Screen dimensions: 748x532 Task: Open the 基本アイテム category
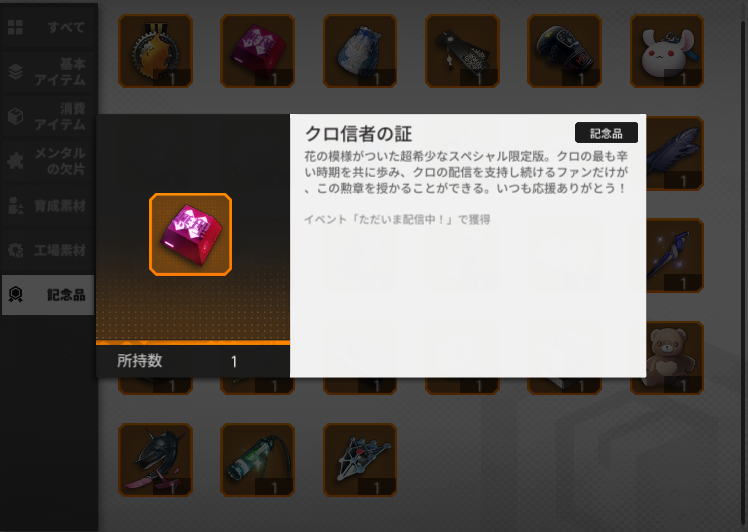[48, 72]
